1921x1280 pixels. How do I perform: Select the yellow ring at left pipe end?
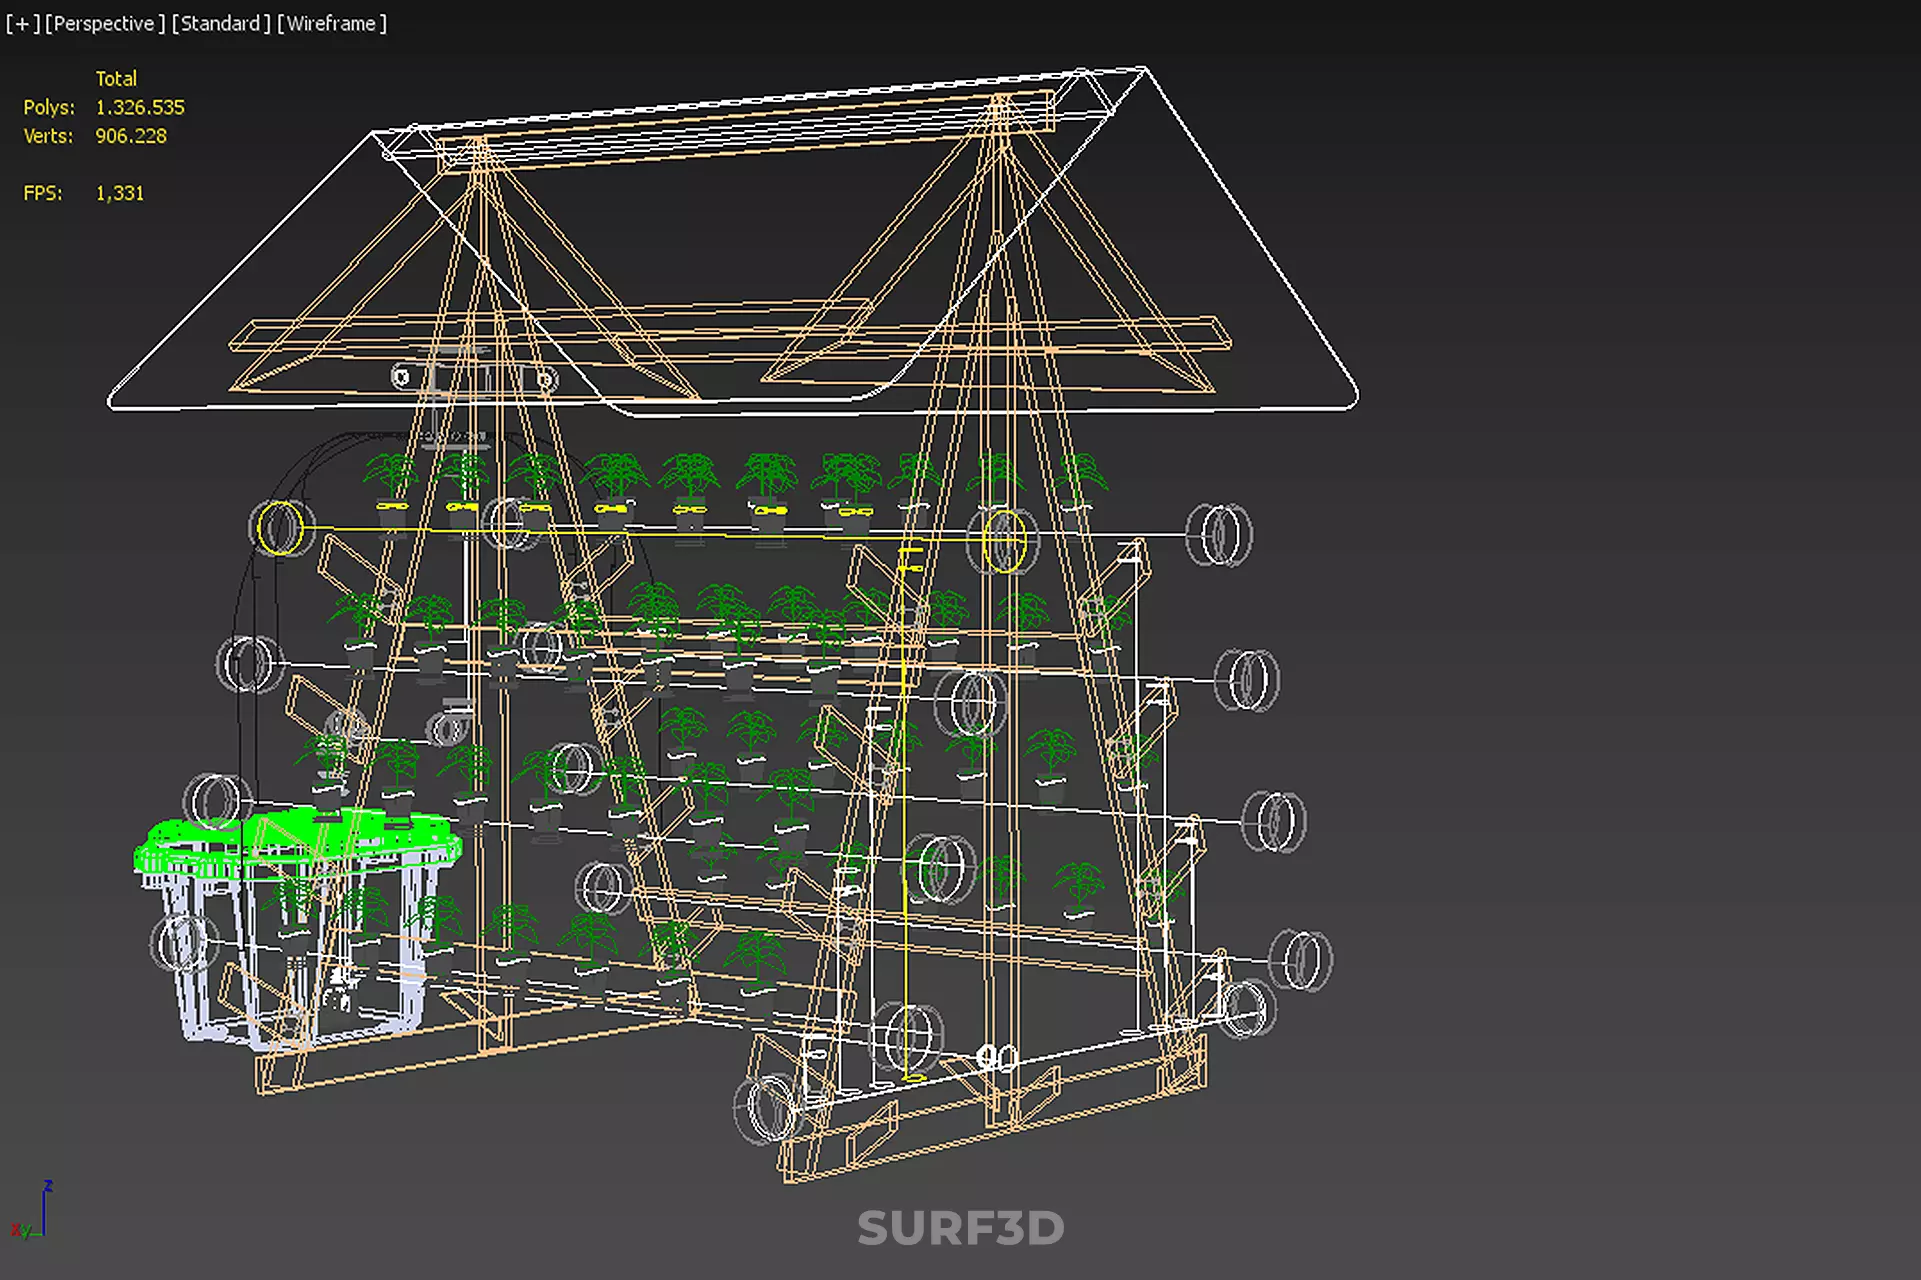click(x=279, y=528)
